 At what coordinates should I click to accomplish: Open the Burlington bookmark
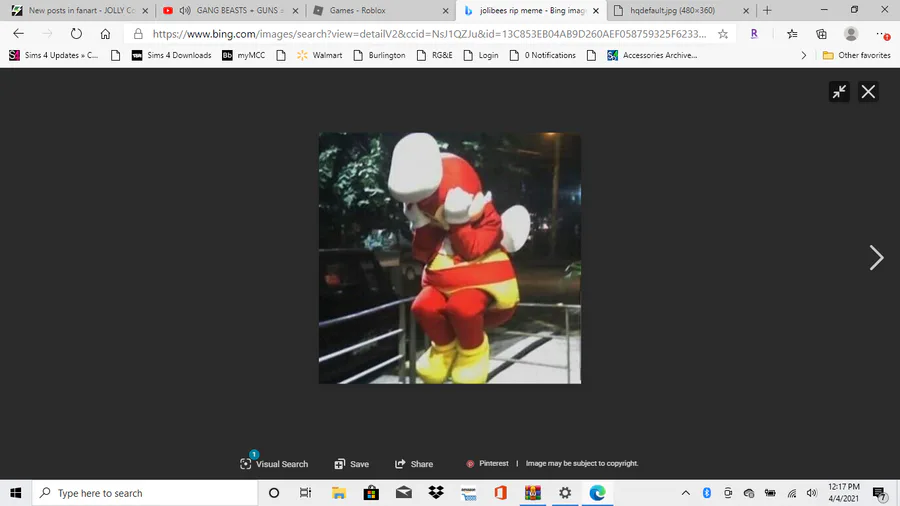379,55
